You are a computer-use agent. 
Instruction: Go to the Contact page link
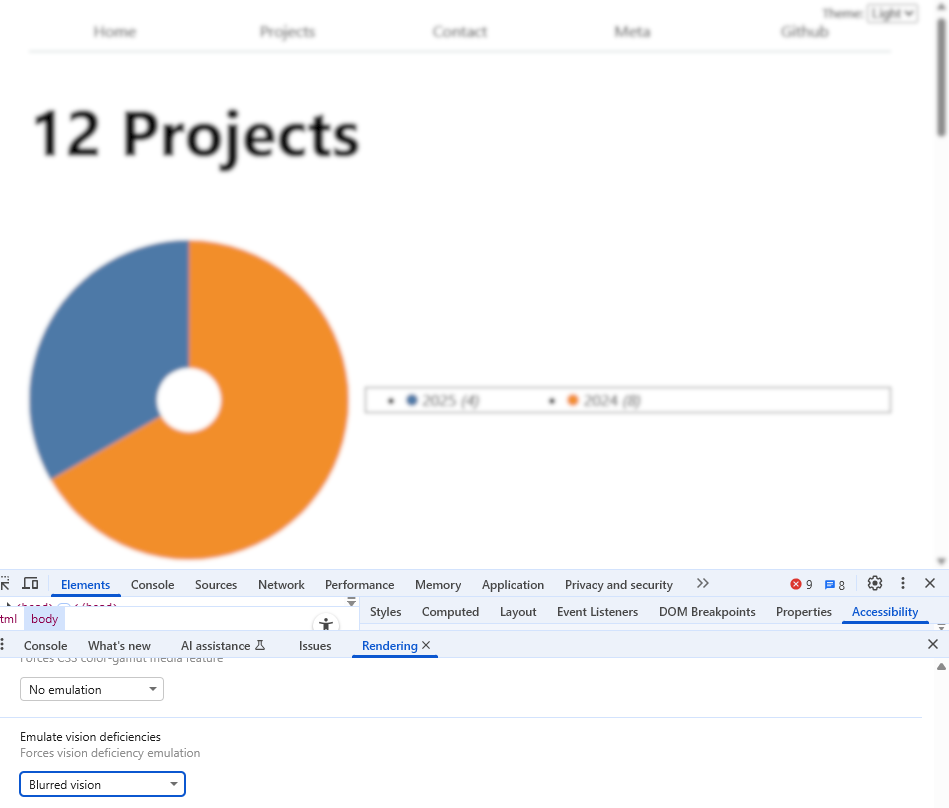[460, 32]
